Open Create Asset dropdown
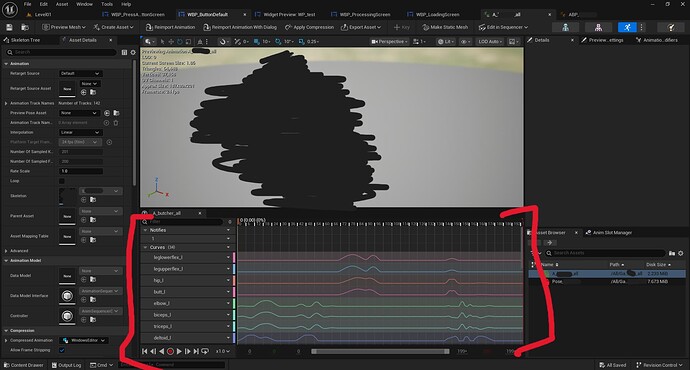 tap(114, 27)
